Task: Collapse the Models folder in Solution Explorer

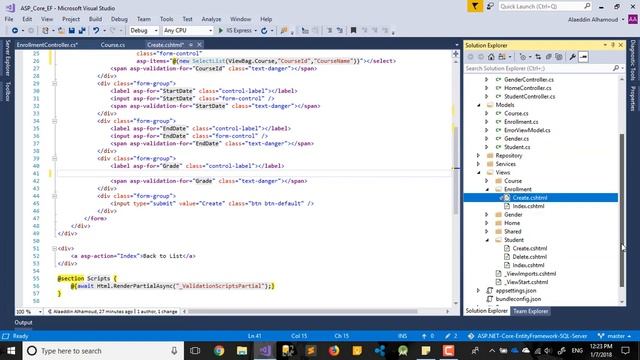Action: [479, 105]
